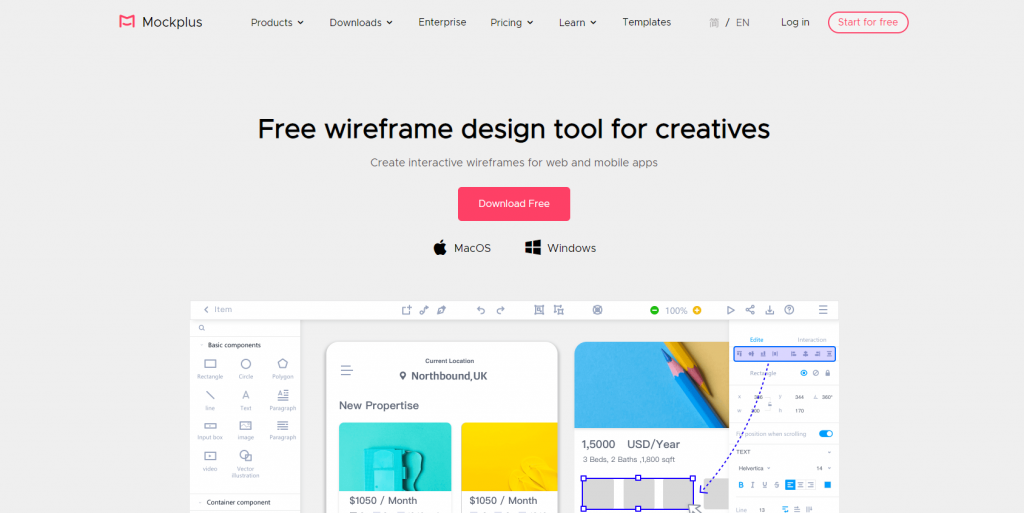
Task: Click the components search magnifier icon
Action: click(202, 328)
